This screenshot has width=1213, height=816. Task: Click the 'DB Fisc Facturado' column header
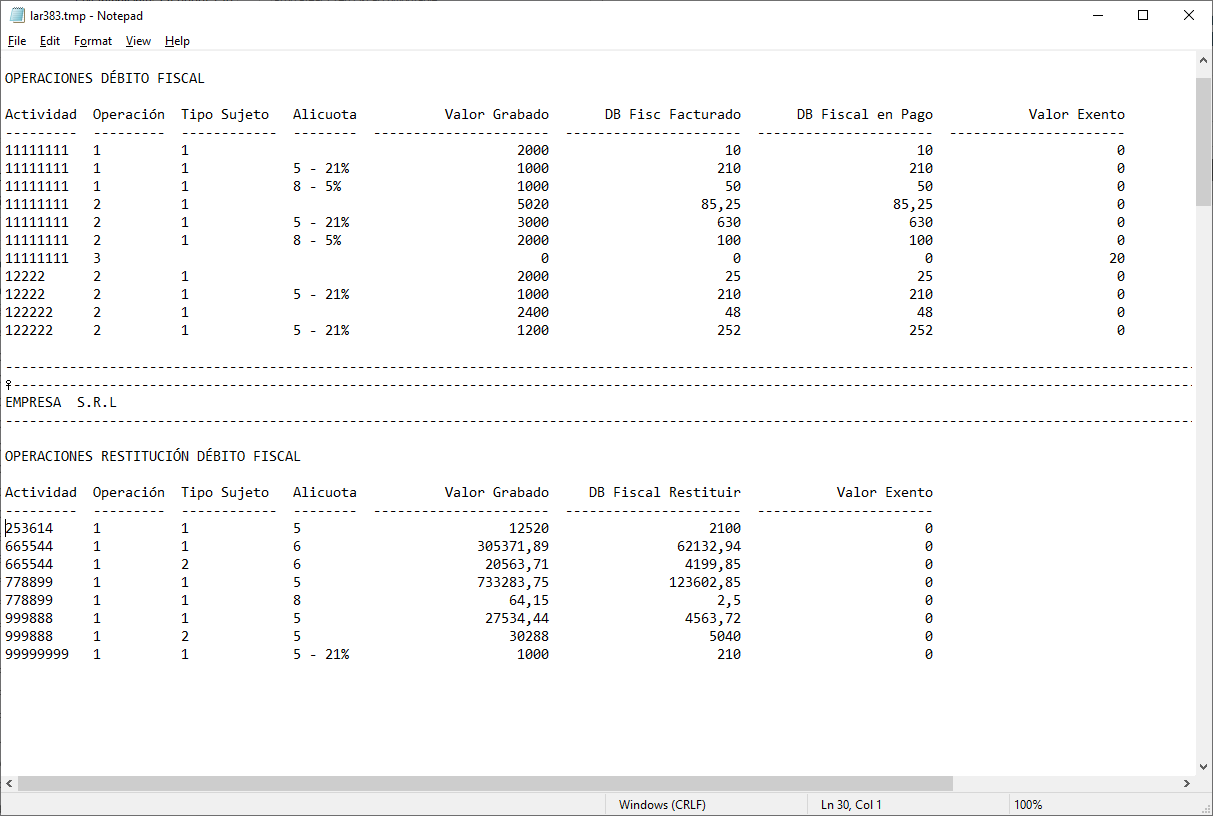[673, 114]
